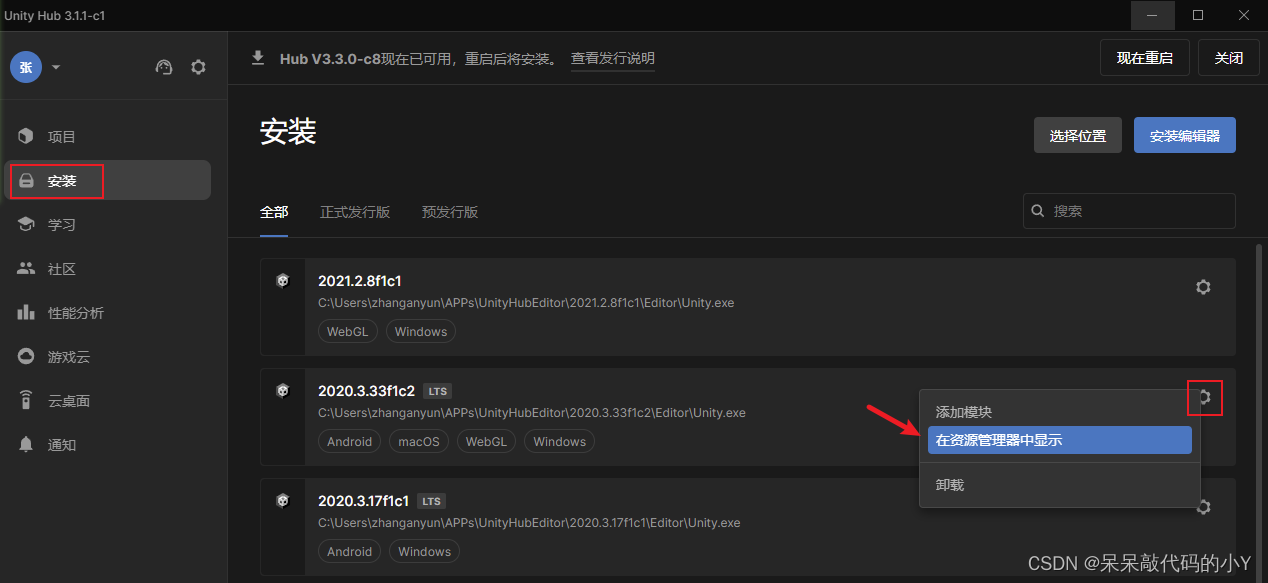
Task: Focus the 搜索 input field
Action: pyautogui.click(x=1129, y=211)
